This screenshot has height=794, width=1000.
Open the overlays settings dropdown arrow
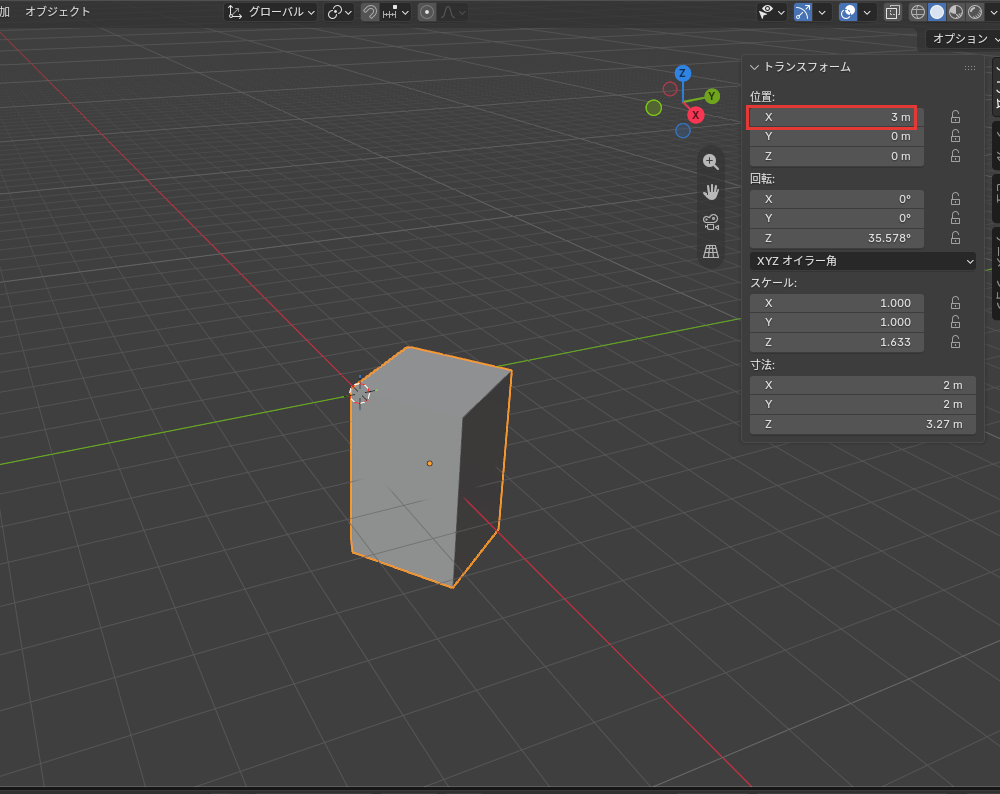tap(867, 12)
